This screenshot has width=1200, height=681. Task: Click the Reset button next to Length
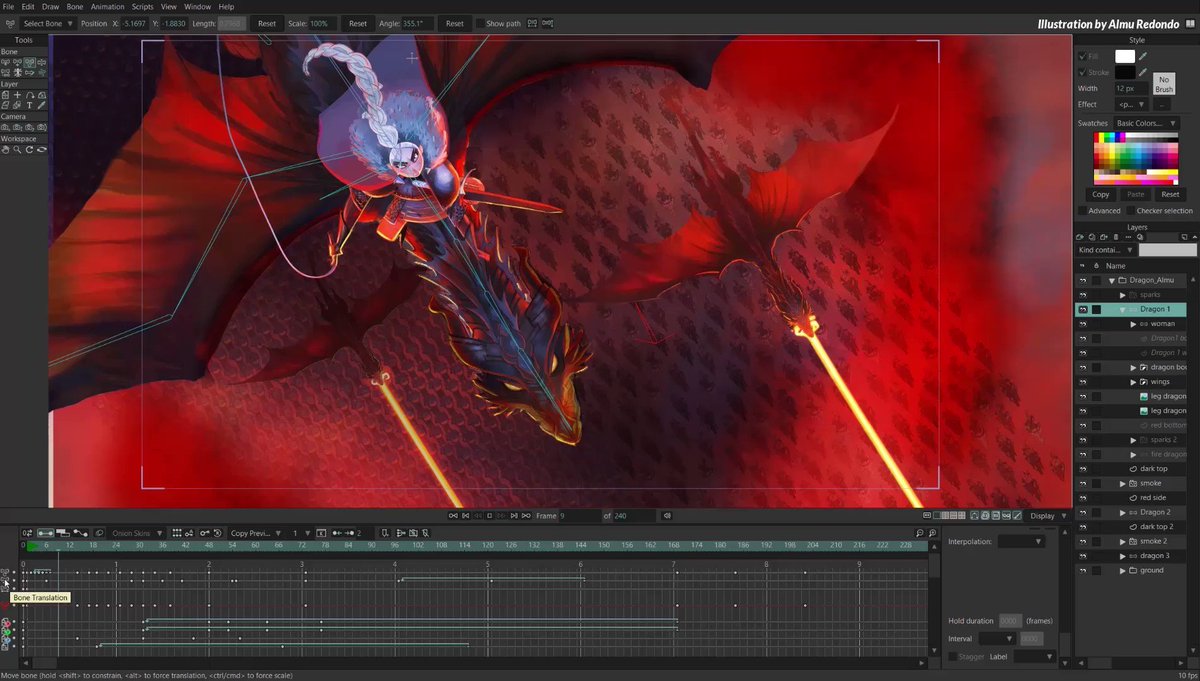click(x=267, y=23)
